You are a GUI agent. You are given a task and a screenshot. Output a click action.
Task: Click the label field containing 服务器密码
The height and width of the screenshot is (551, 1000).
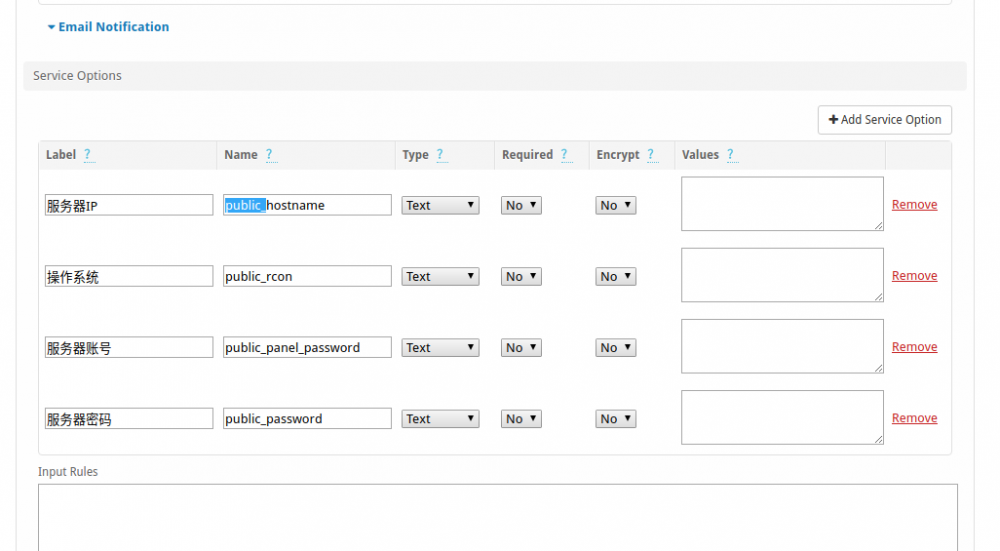(x=129, y=418)
